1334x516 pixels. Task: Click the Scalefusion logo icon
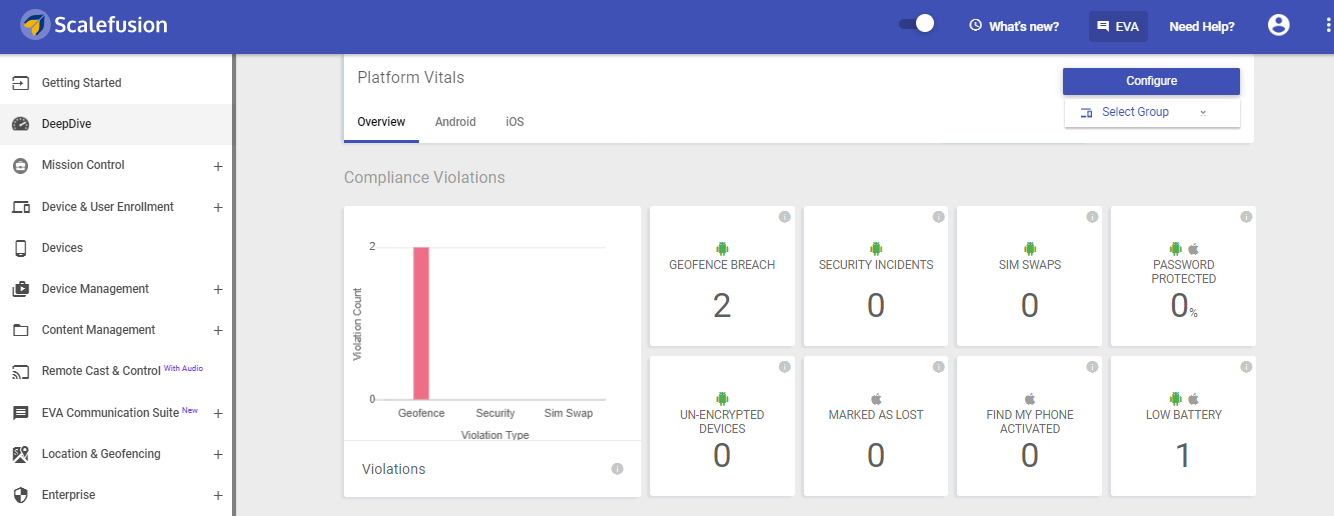pyautogui.click(x=35, y=25)
